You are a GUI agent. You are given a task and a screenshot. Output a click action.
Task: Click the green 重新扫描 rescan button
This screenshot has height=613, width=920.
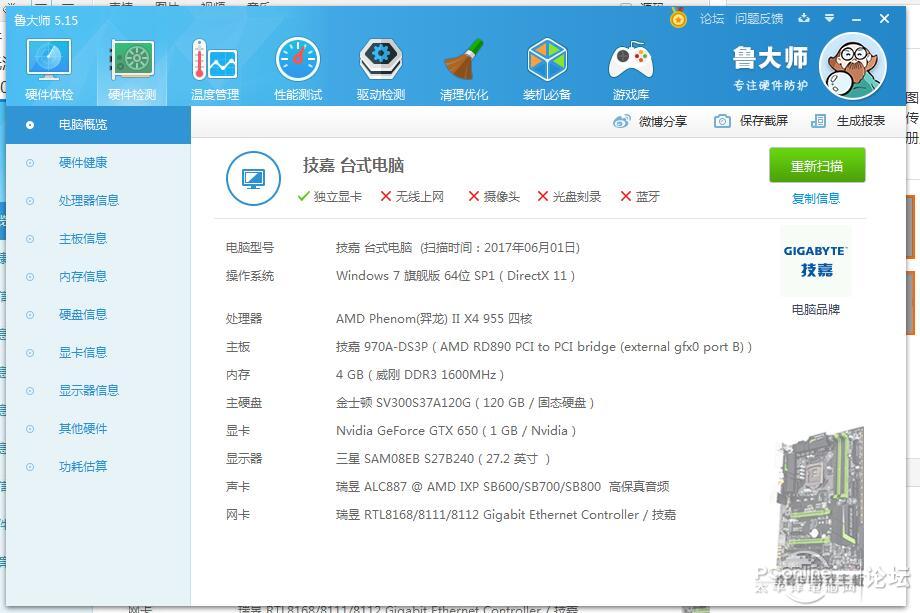pos(817,166)
